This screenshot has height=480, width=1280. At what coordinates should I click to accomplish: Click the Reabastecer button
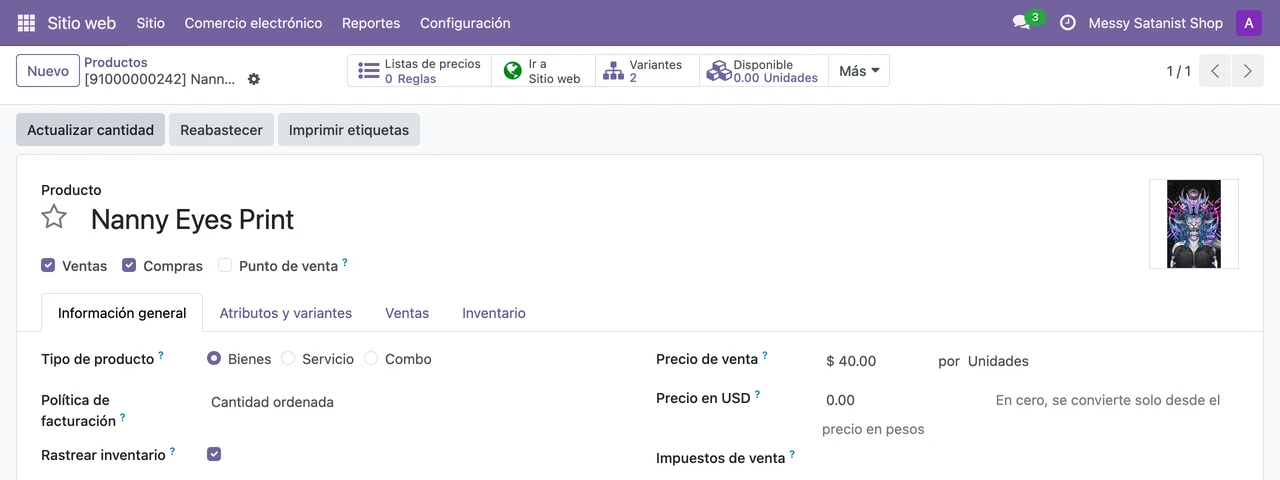click(221, 130)
